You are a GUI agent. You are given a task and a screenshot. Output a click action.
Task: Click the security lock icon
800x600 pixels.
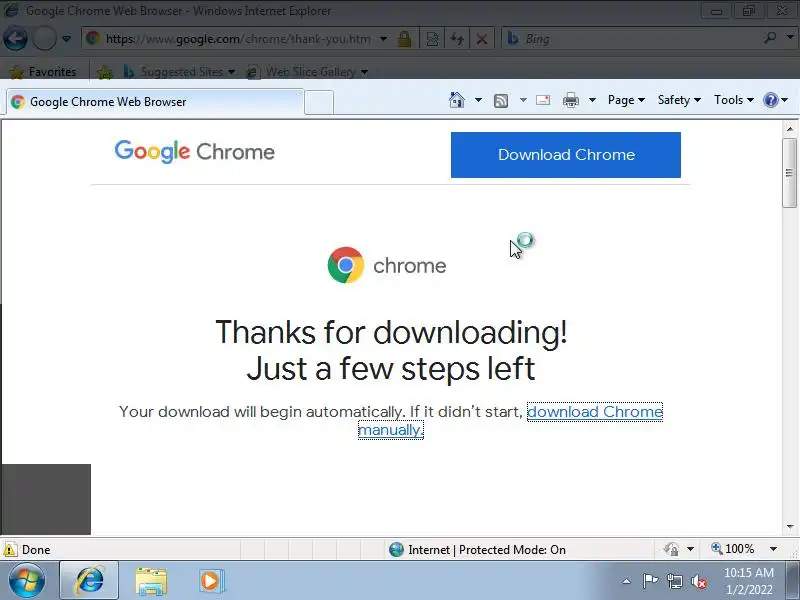coord(405,39)
